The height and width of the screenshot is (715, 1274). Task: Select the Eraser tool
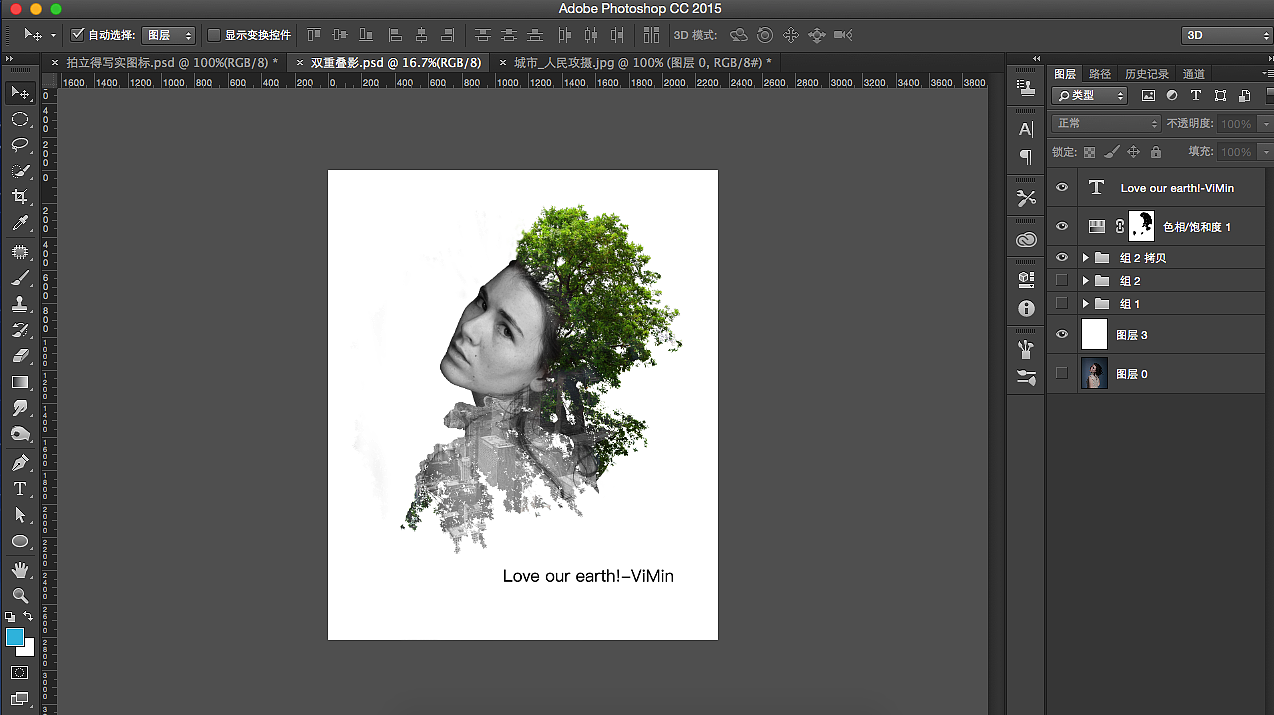pyautogui.click(x=19, y=355)
